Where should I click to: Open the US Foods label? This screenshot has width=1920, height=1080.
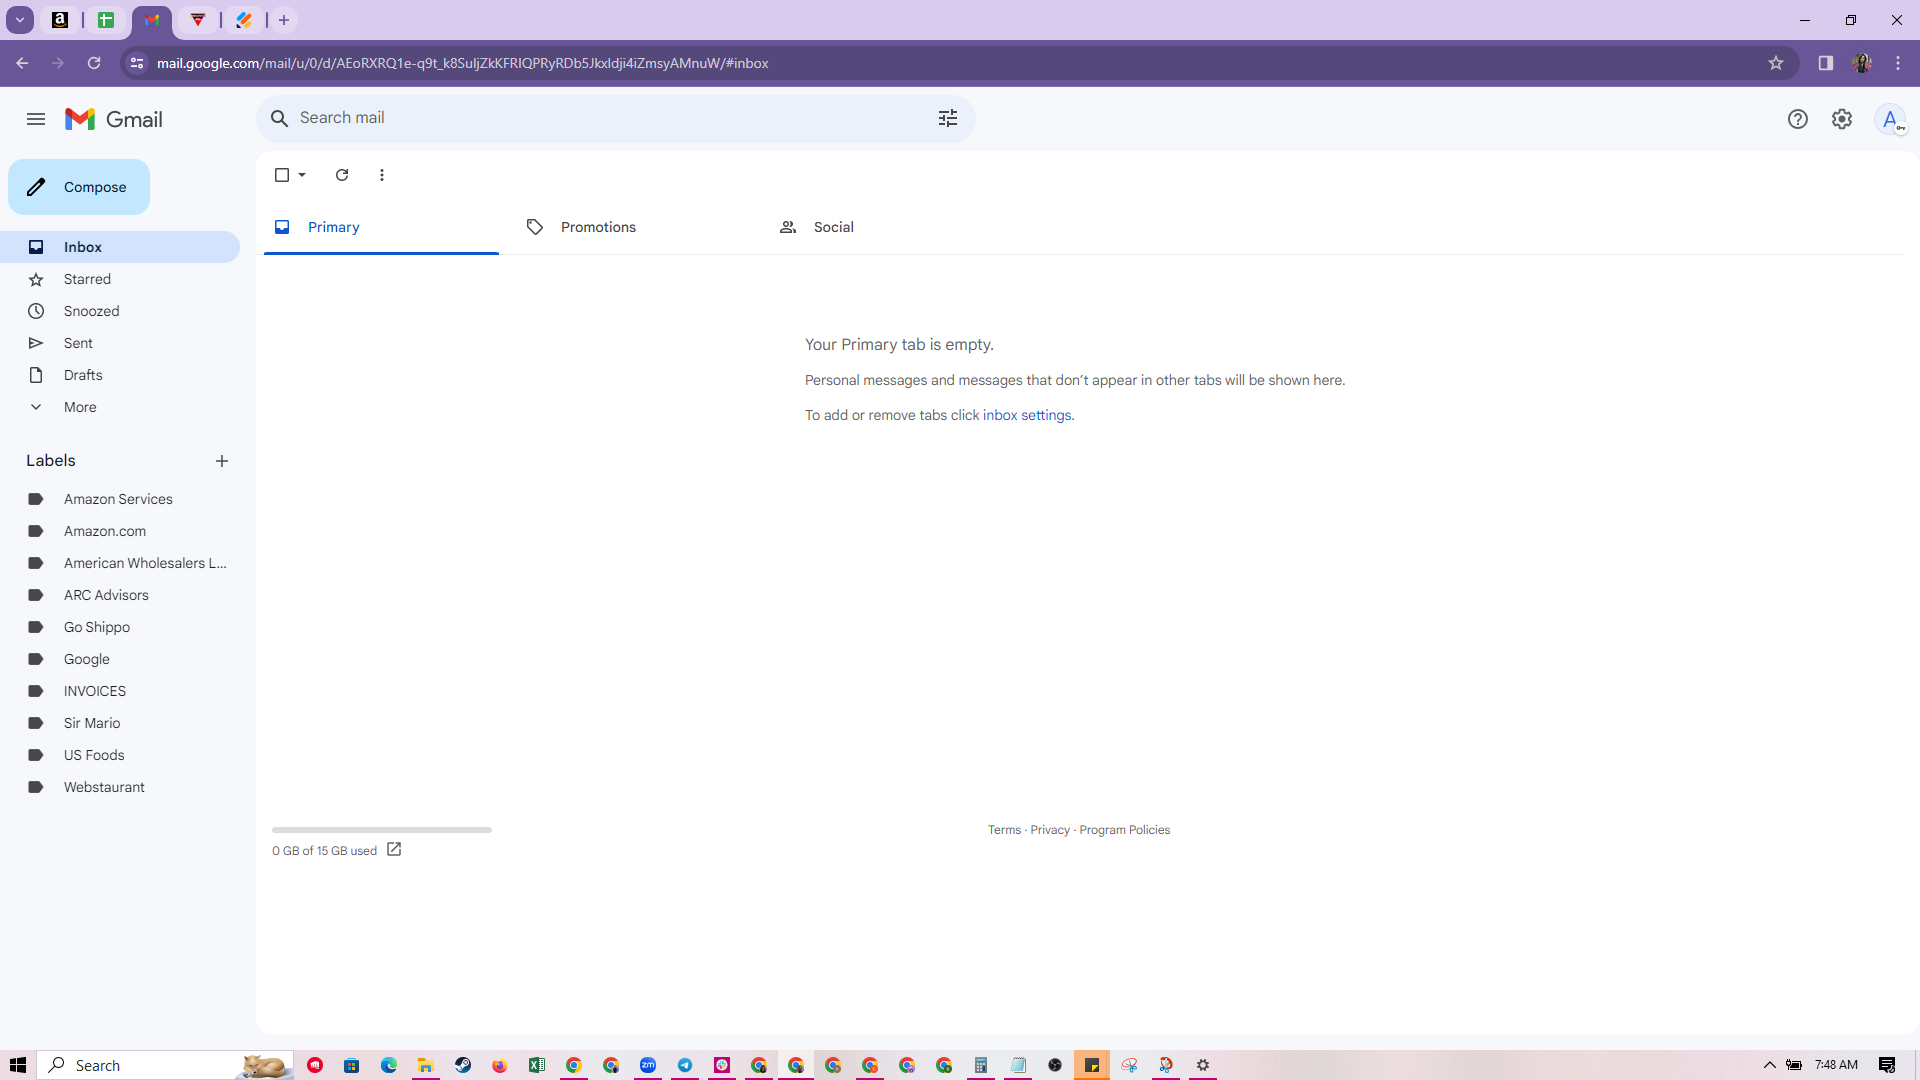(x=120, y=755)
